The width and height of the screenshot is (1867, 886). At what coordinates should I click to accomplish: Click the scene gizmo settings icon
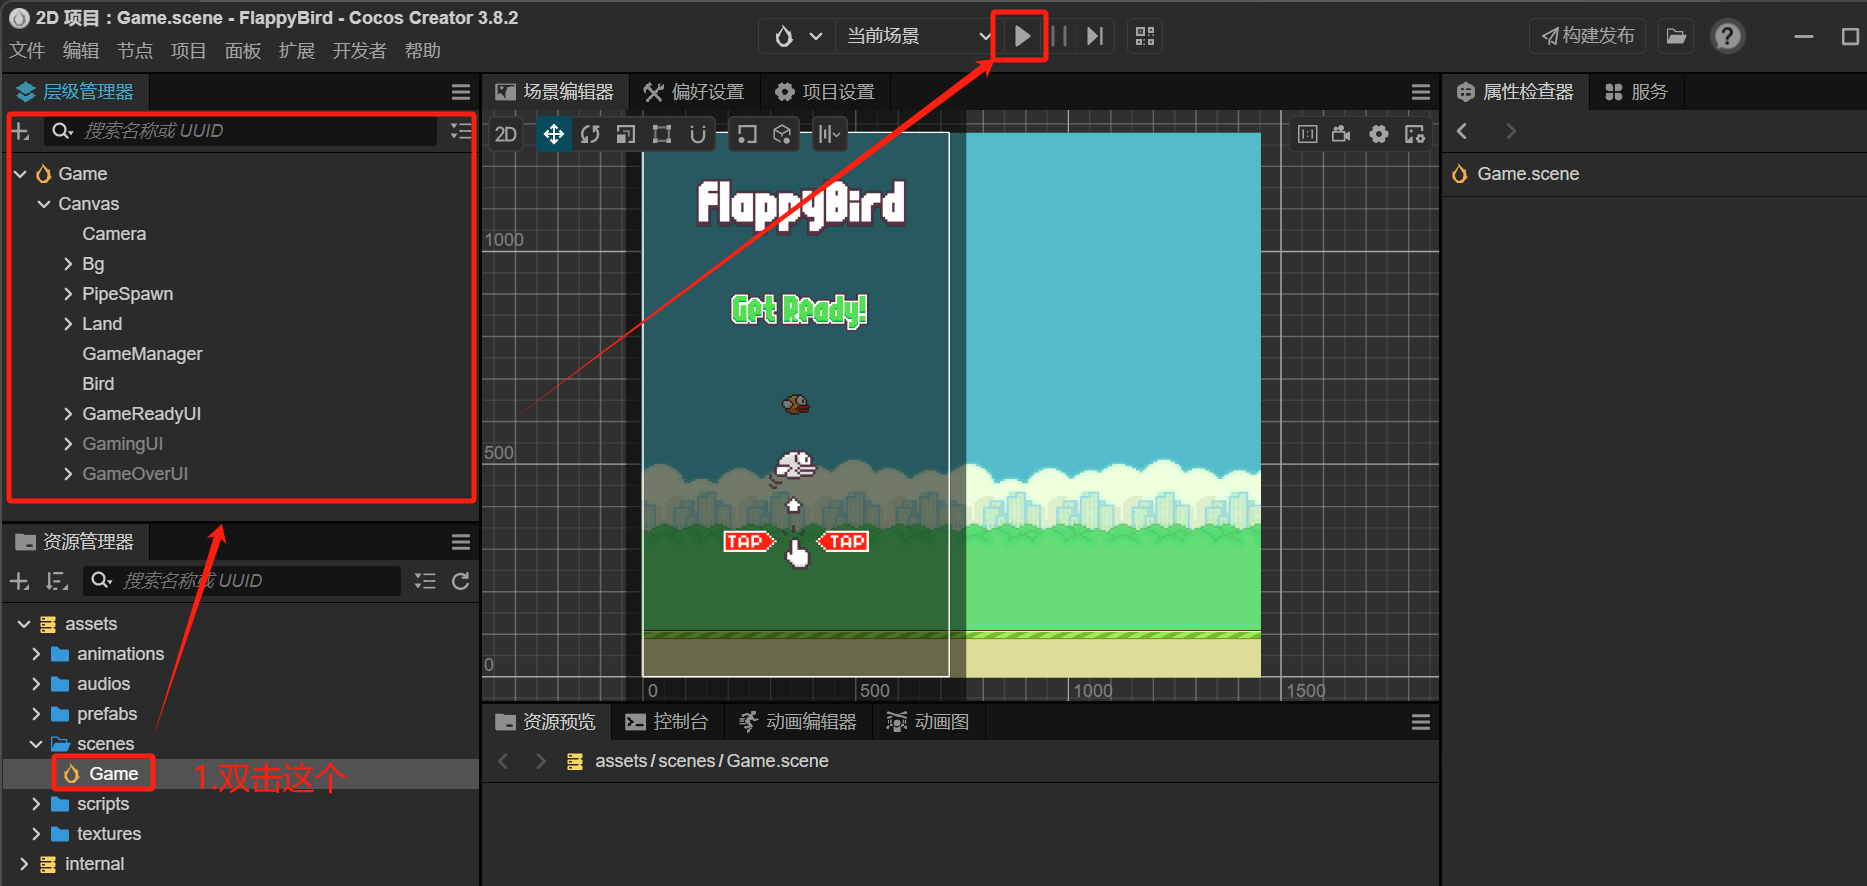pos(1415,134)
